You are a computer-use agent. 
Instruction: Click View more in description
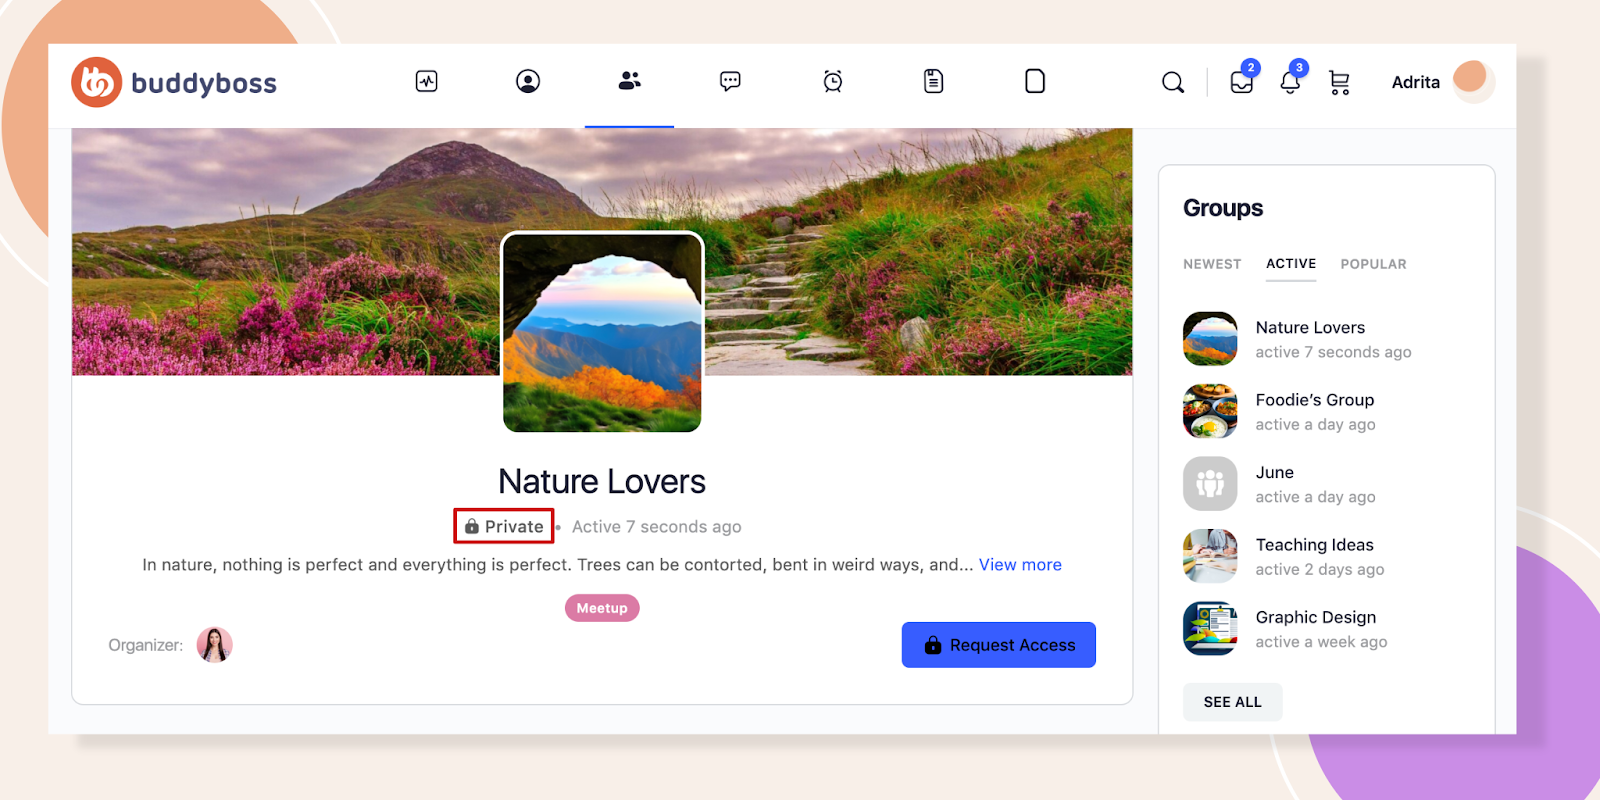1020,565
